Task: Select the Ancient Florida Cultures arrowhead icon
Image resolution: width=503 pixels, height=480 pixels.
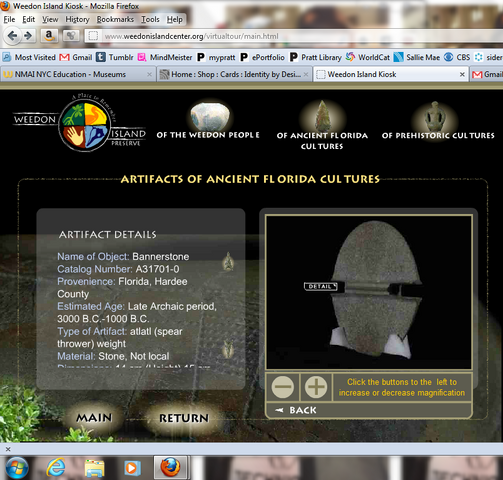Action: click(322, 117)
